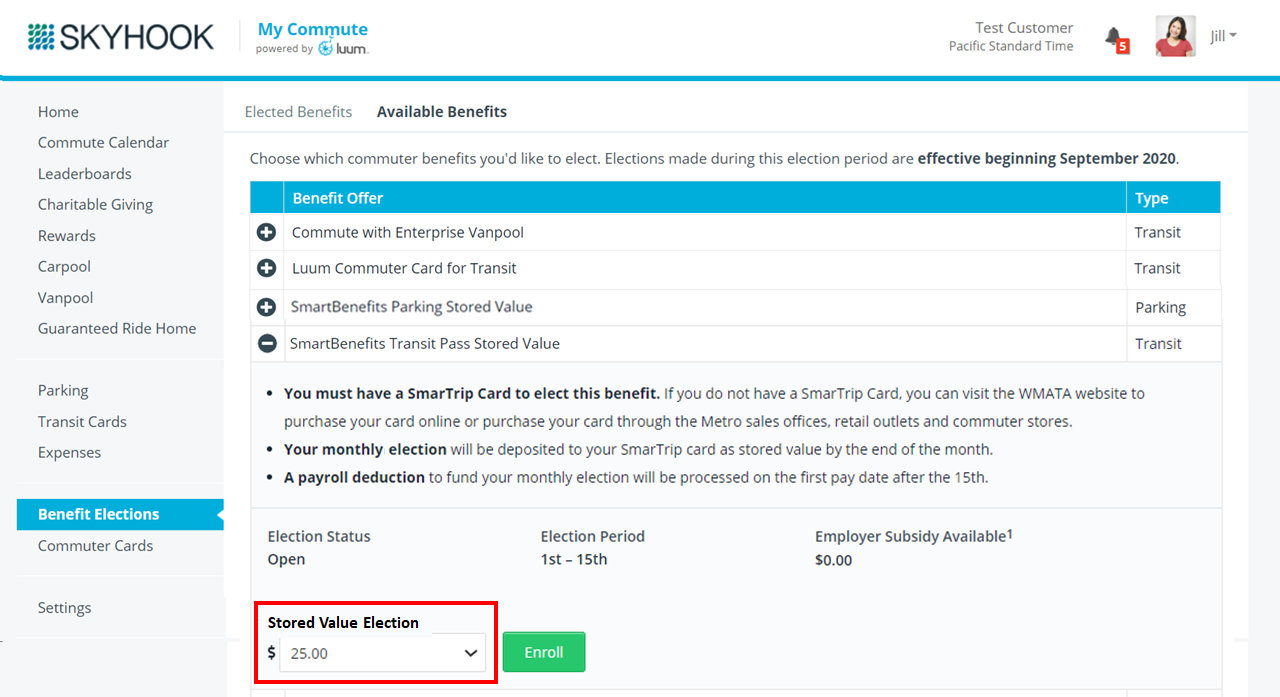Image resolution: width=1280 pixels, height=697 pixels.
Task: Expand Commute with Enterprise Vanpool row
Action: tap(267, 232)
